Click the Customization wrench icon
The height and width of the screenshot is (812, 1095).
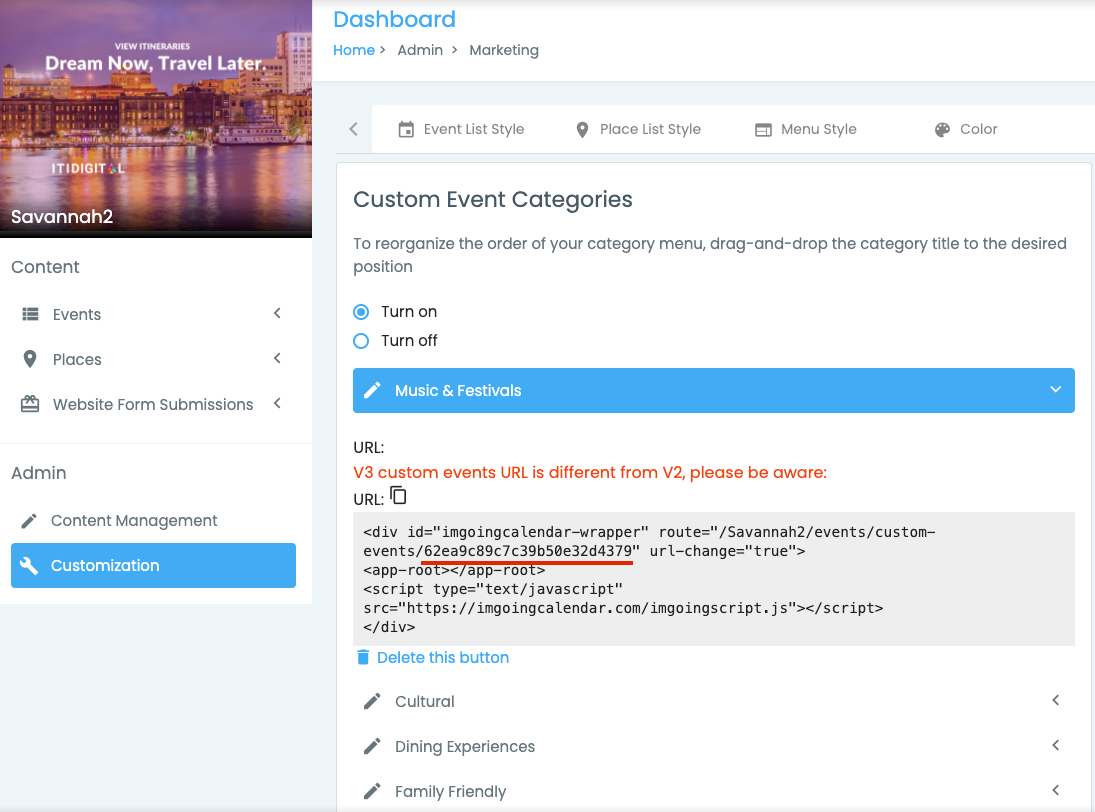(x=29, y=566)
